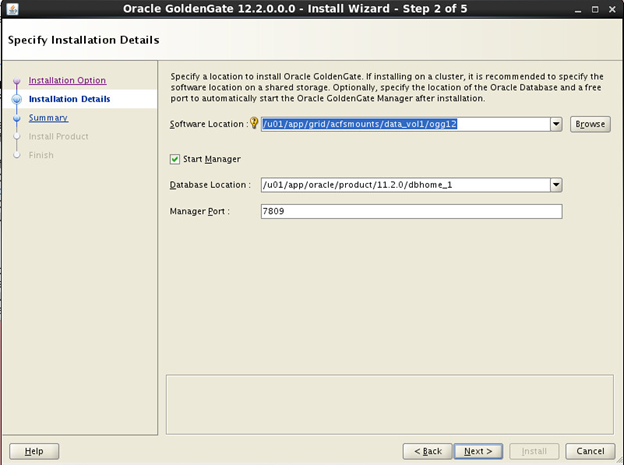The image size is (624, 465).
Task: Click the 'Database Location :' label
Action: coord(210,185)
